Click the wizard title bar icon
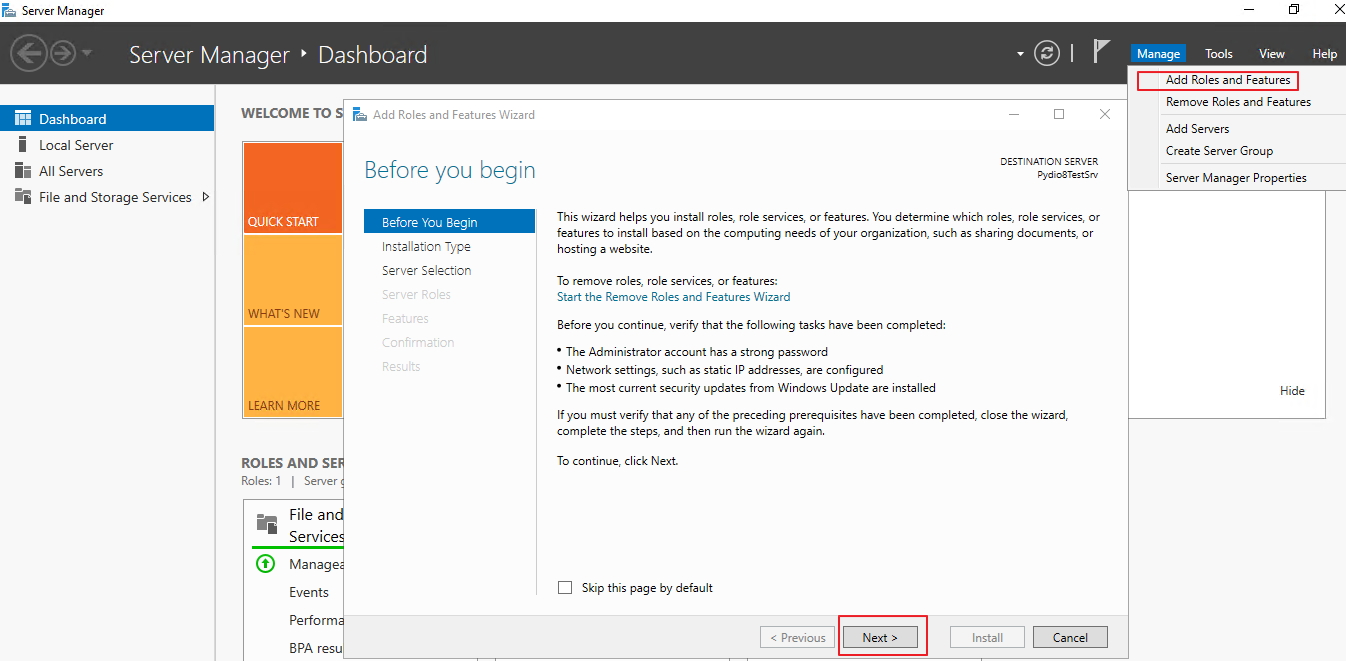 [x=359, y=114]
